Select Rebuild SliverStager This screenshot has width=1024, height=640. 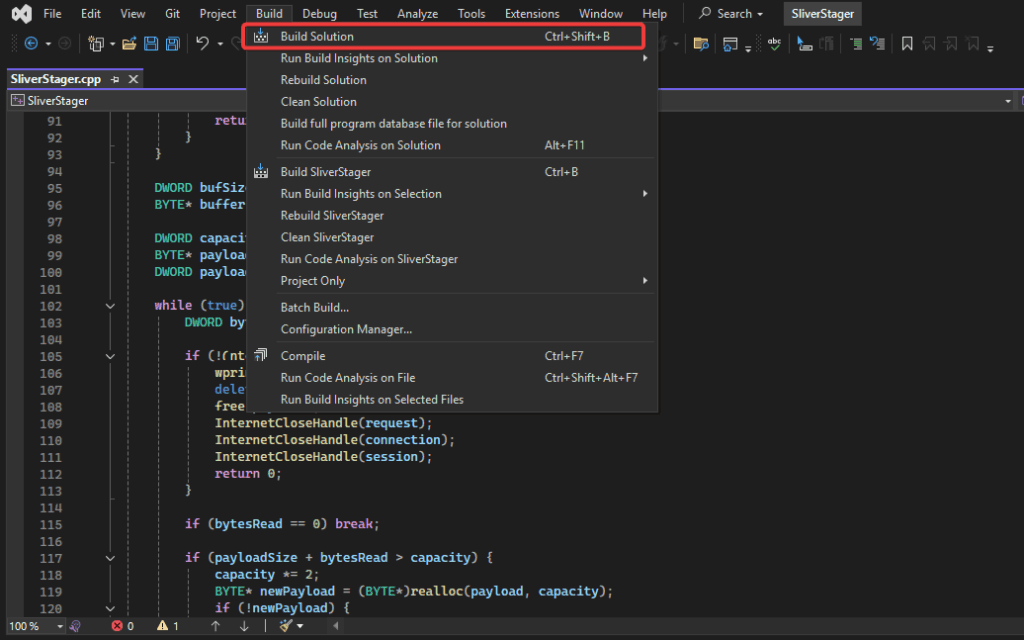point(452,216)
